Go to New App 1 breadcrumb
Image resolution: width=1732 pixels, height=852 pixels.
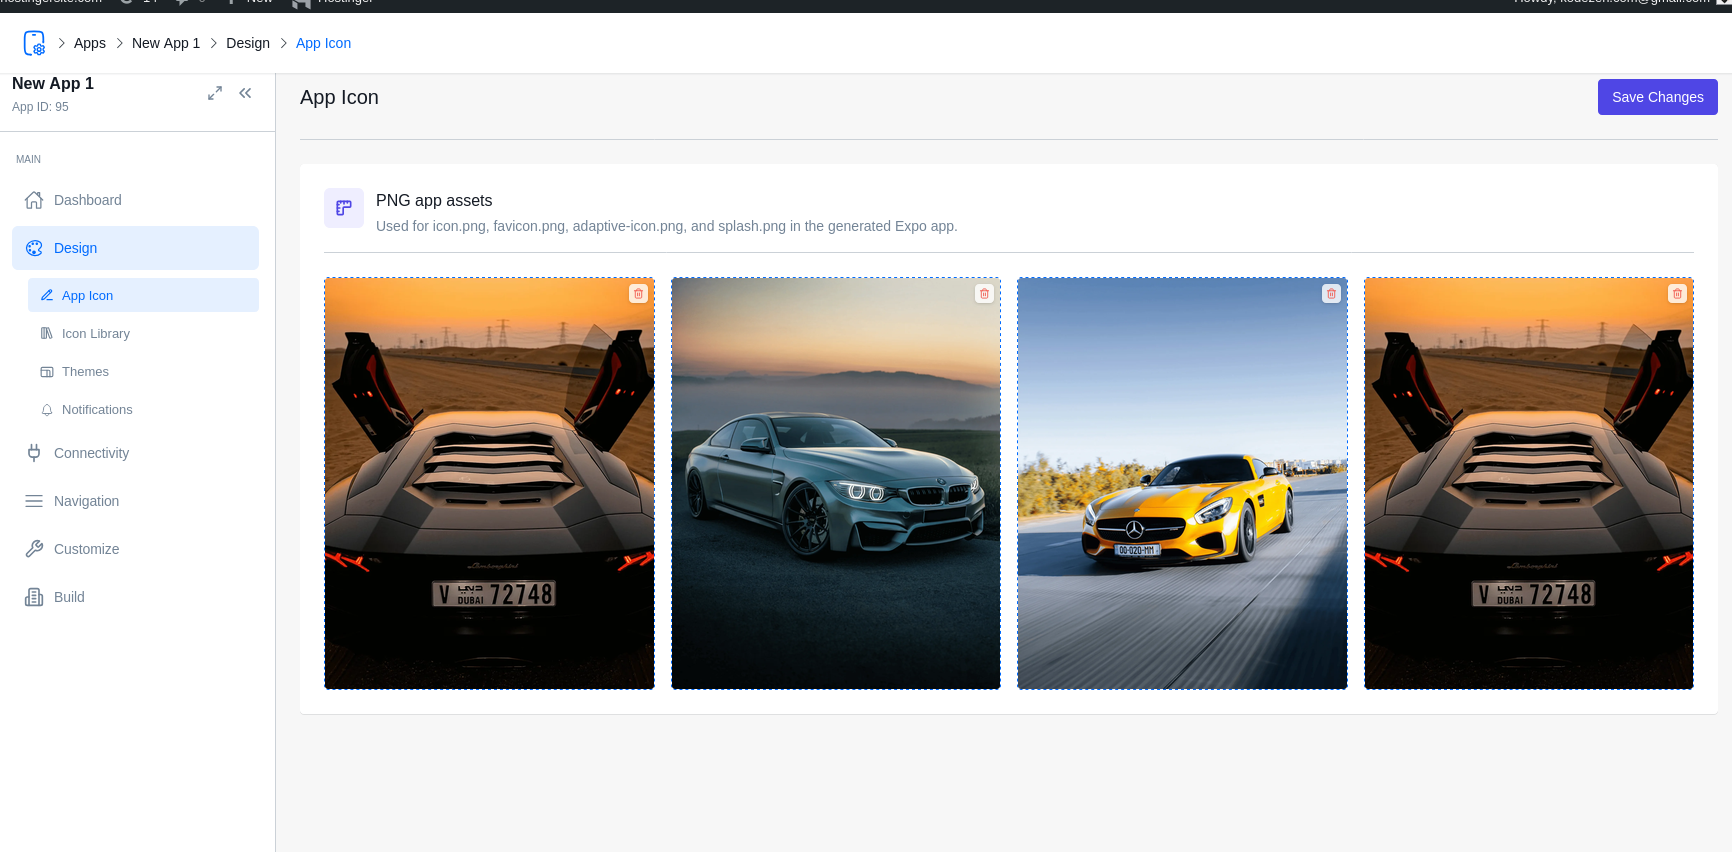pos(166,43)
